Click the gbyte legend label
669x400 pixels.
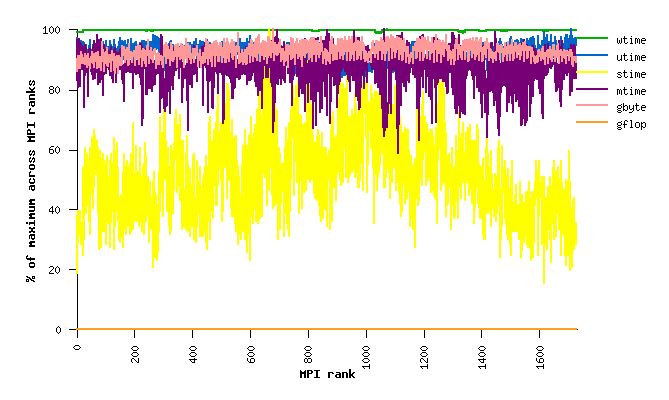(631, 108)
